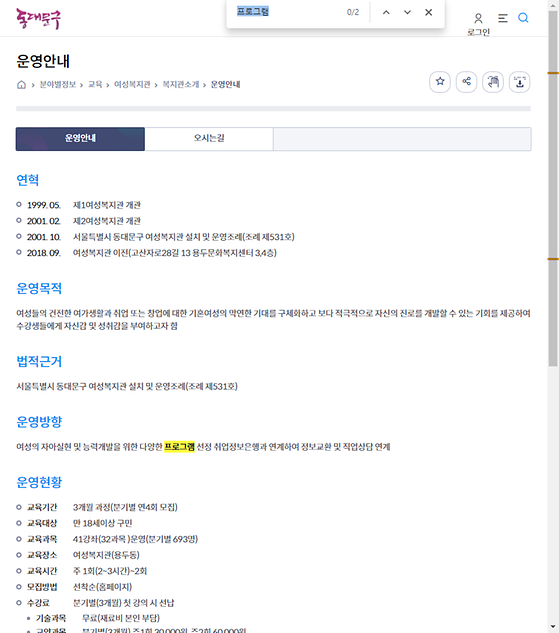Click the 모집방법 row label
This screenshot has height=633, width=559.
tap(42, 587)
